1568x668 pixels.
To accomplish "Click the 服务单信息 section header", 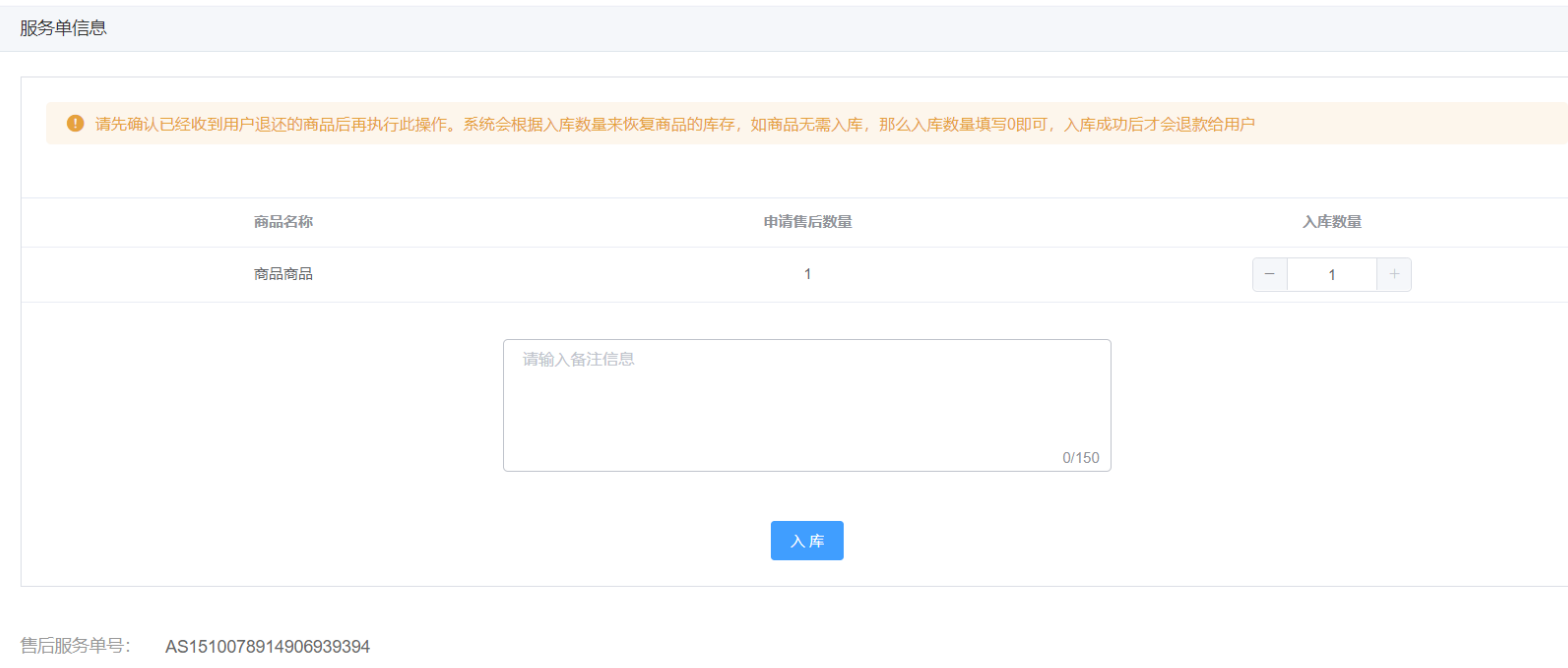I will (x=63, y=28).
